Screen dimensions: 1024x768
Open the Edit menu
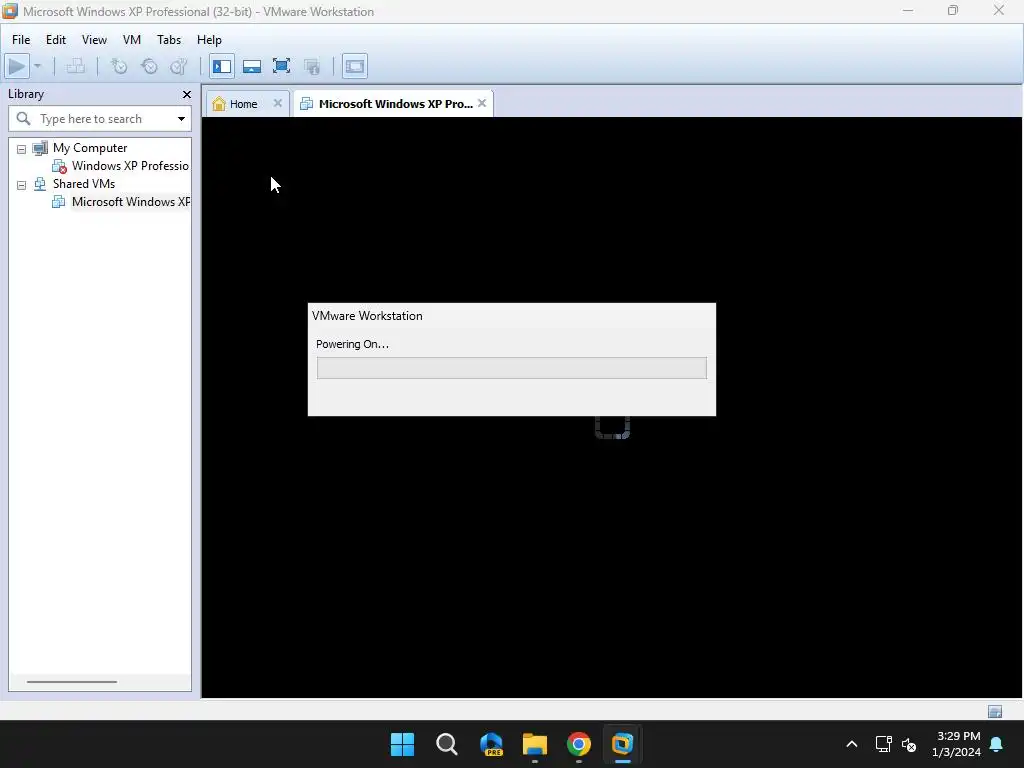click(56, 40)
